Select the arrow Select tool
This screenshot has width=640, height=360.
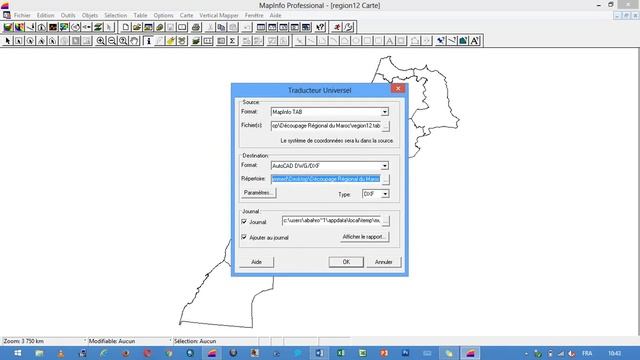click(7, 41)
